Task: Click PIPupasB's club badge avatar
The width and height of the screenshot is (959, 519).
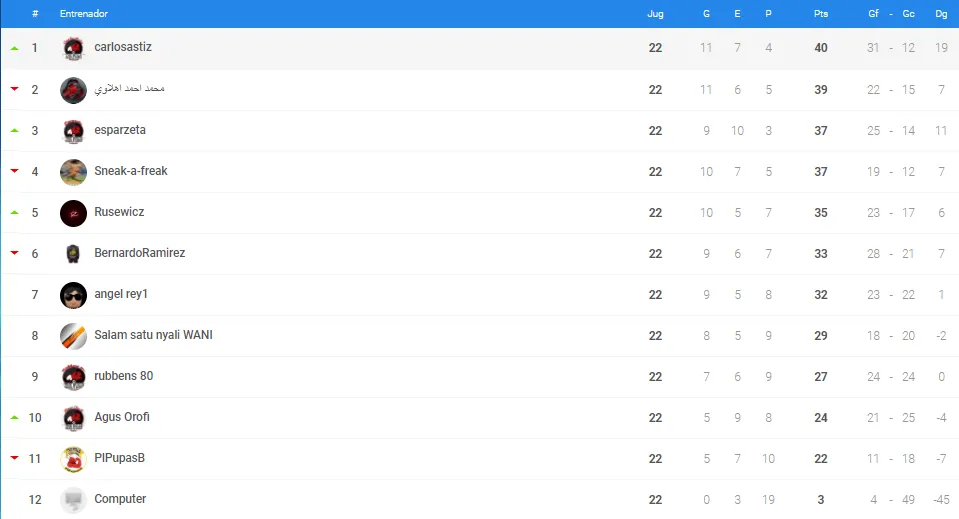Action: pyautogui.click(x=73, y=458)
